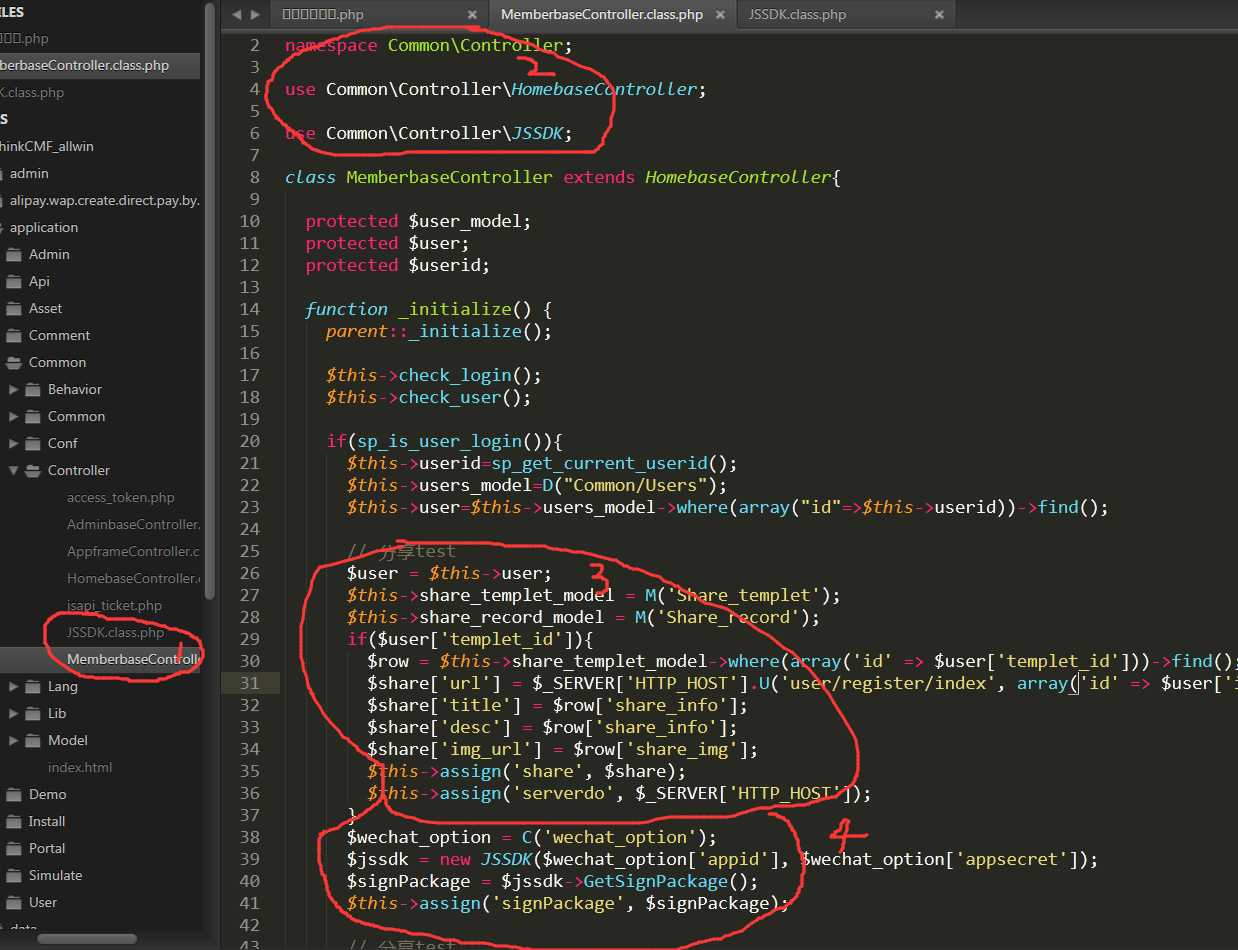
Task: Expand the Conf folder arrow
Action: pos(14,444)
